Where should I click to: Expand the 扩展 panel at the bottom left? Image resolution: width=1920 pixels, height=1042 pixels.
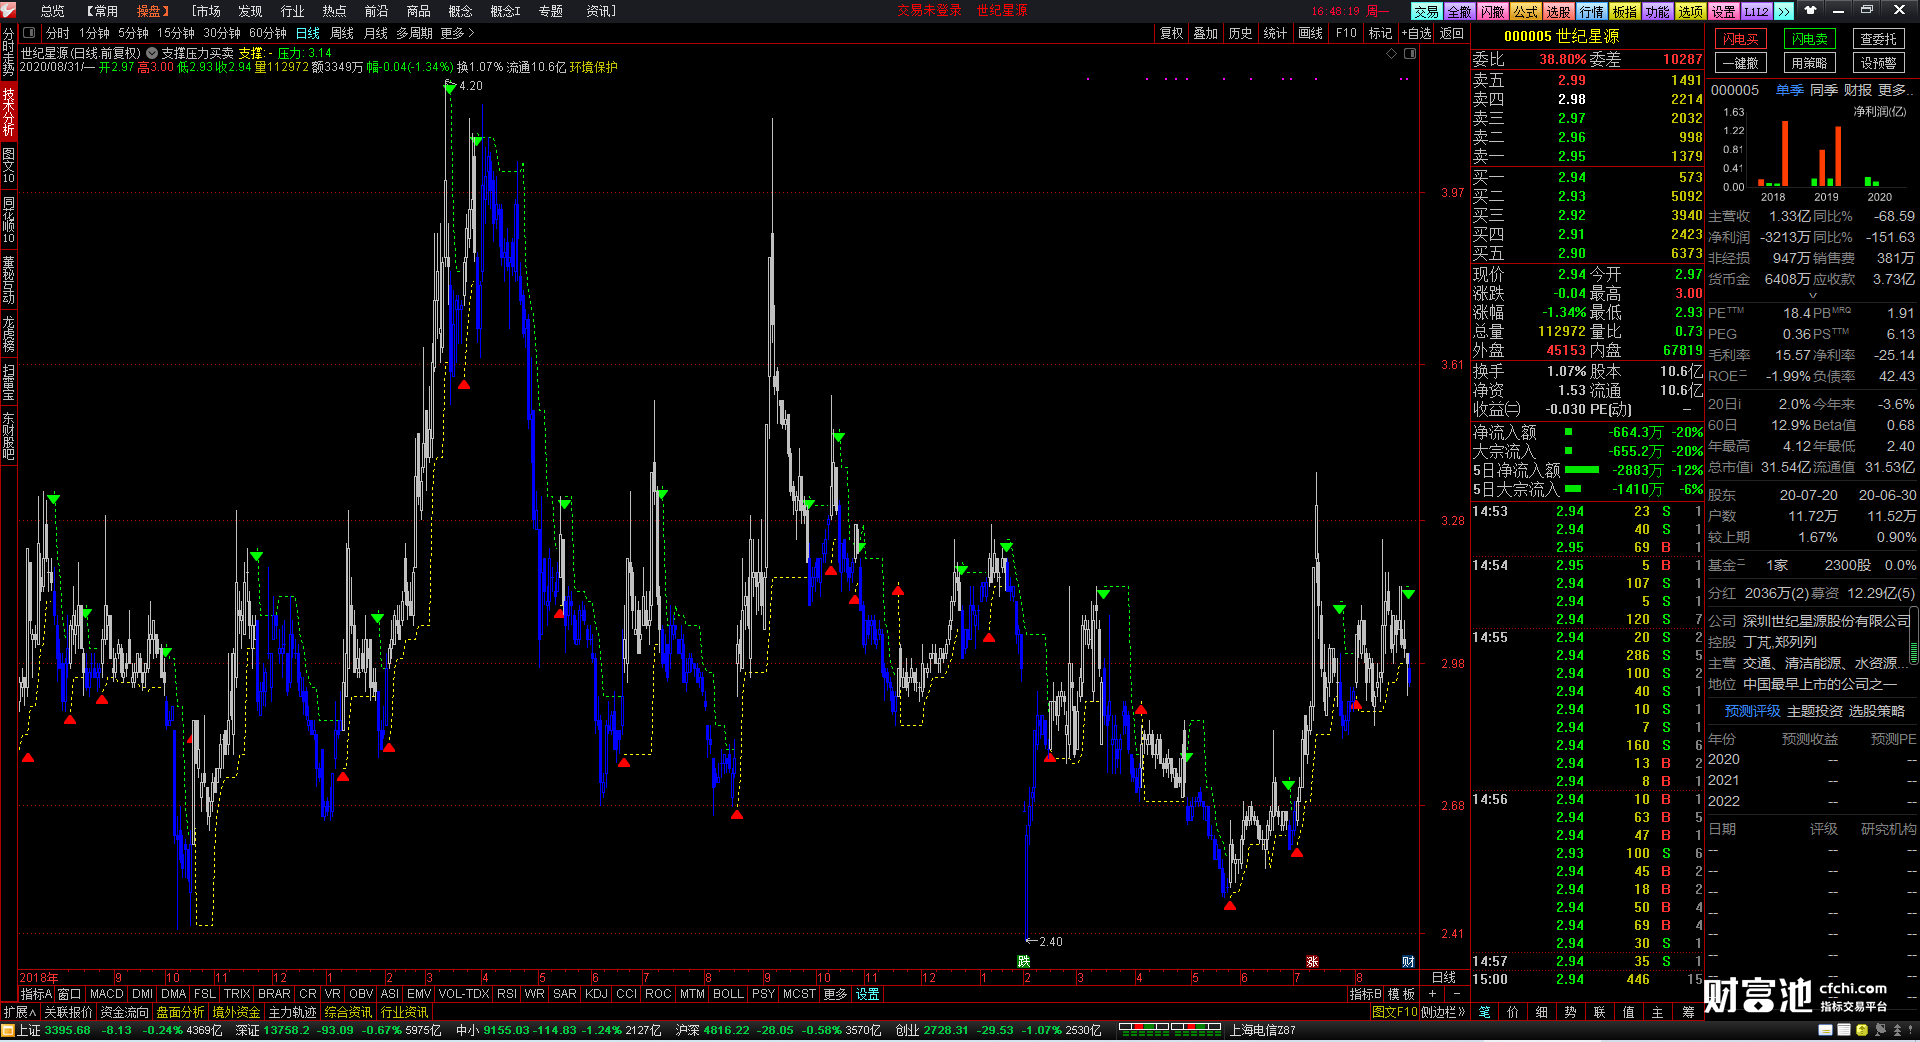pyautogui.click(x=20, y=1012)
